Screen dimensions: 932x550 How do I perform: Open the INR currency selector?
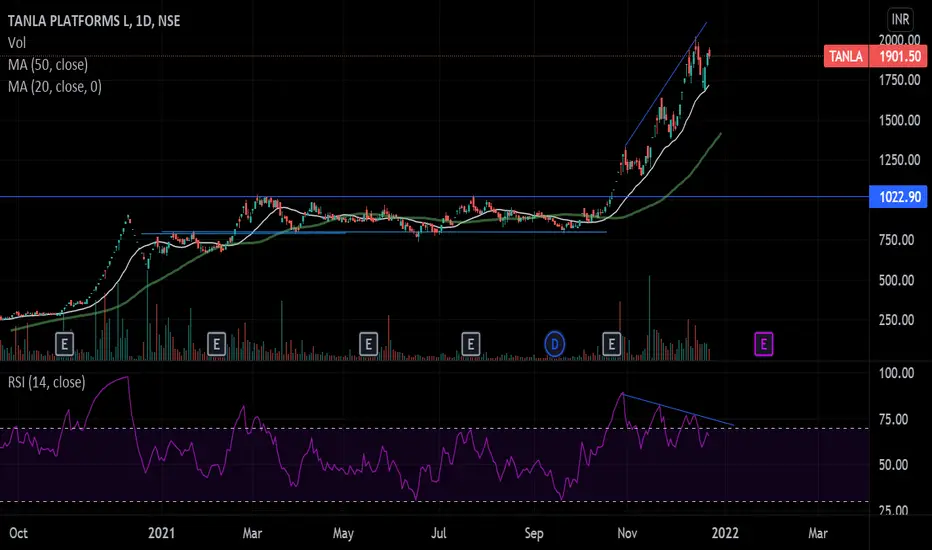point(900,20)
